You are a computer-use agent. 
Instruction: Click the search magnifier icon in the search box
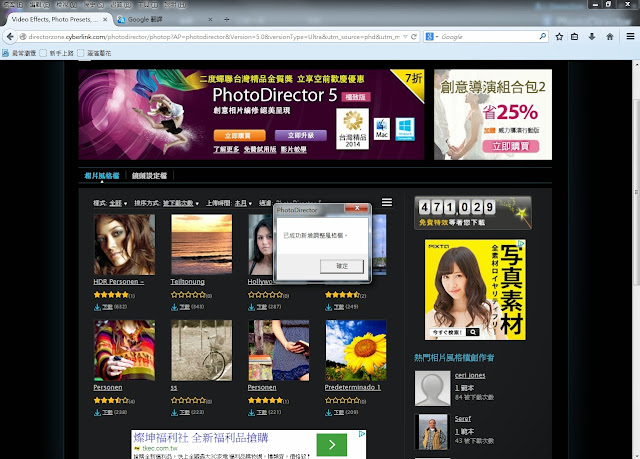pyautogui.click(x=542, y=36)
